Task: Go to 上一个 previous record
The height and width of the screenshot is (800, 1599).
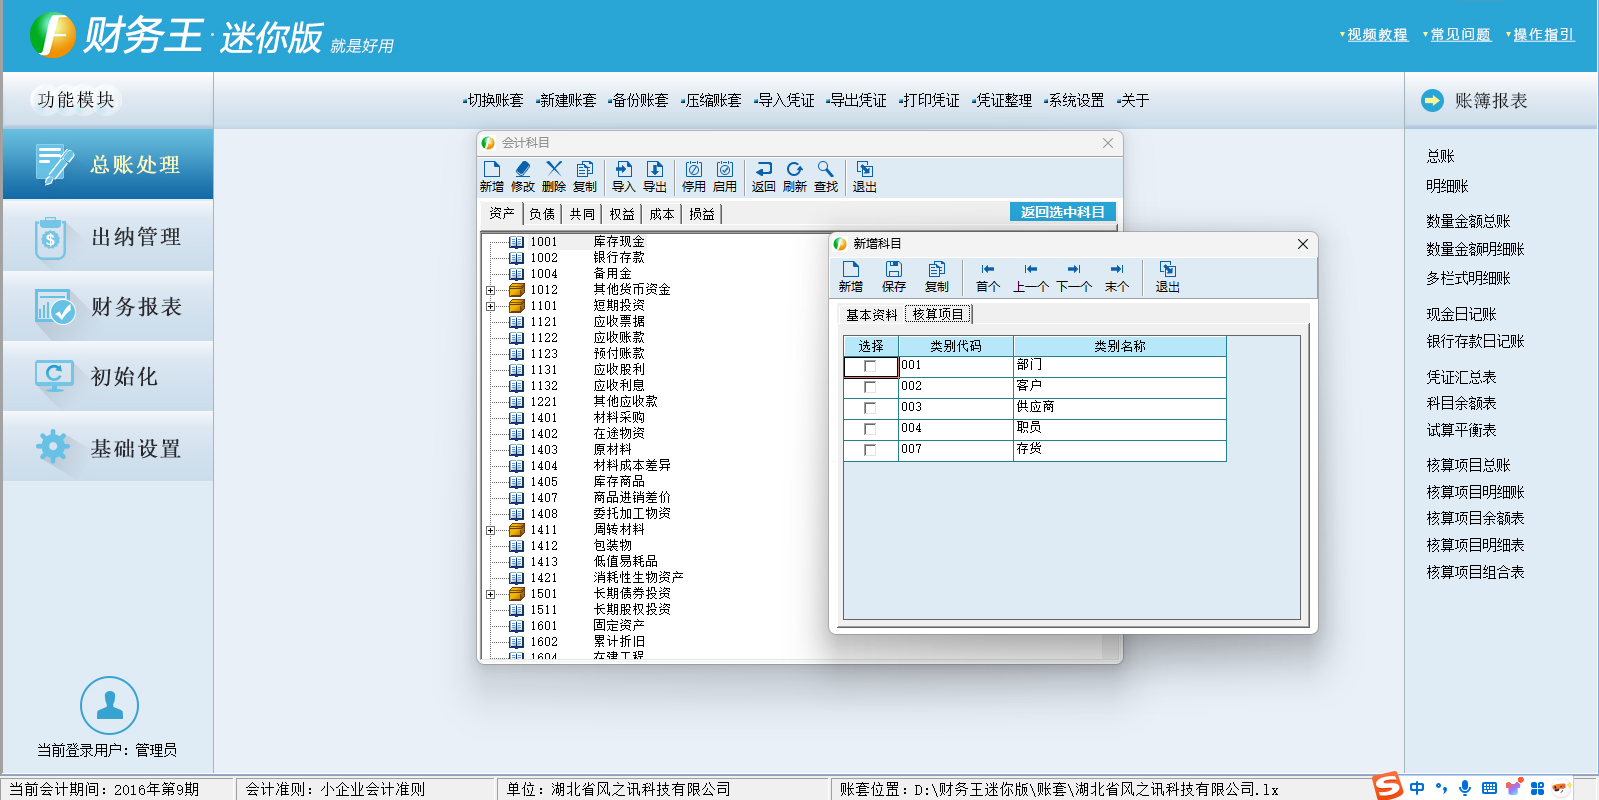Action: [1031, 276]
